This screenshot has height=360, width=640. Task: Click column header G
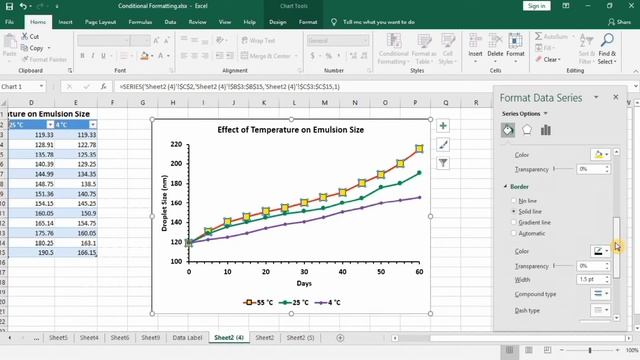pyautogui.click(x=142, y=102)
